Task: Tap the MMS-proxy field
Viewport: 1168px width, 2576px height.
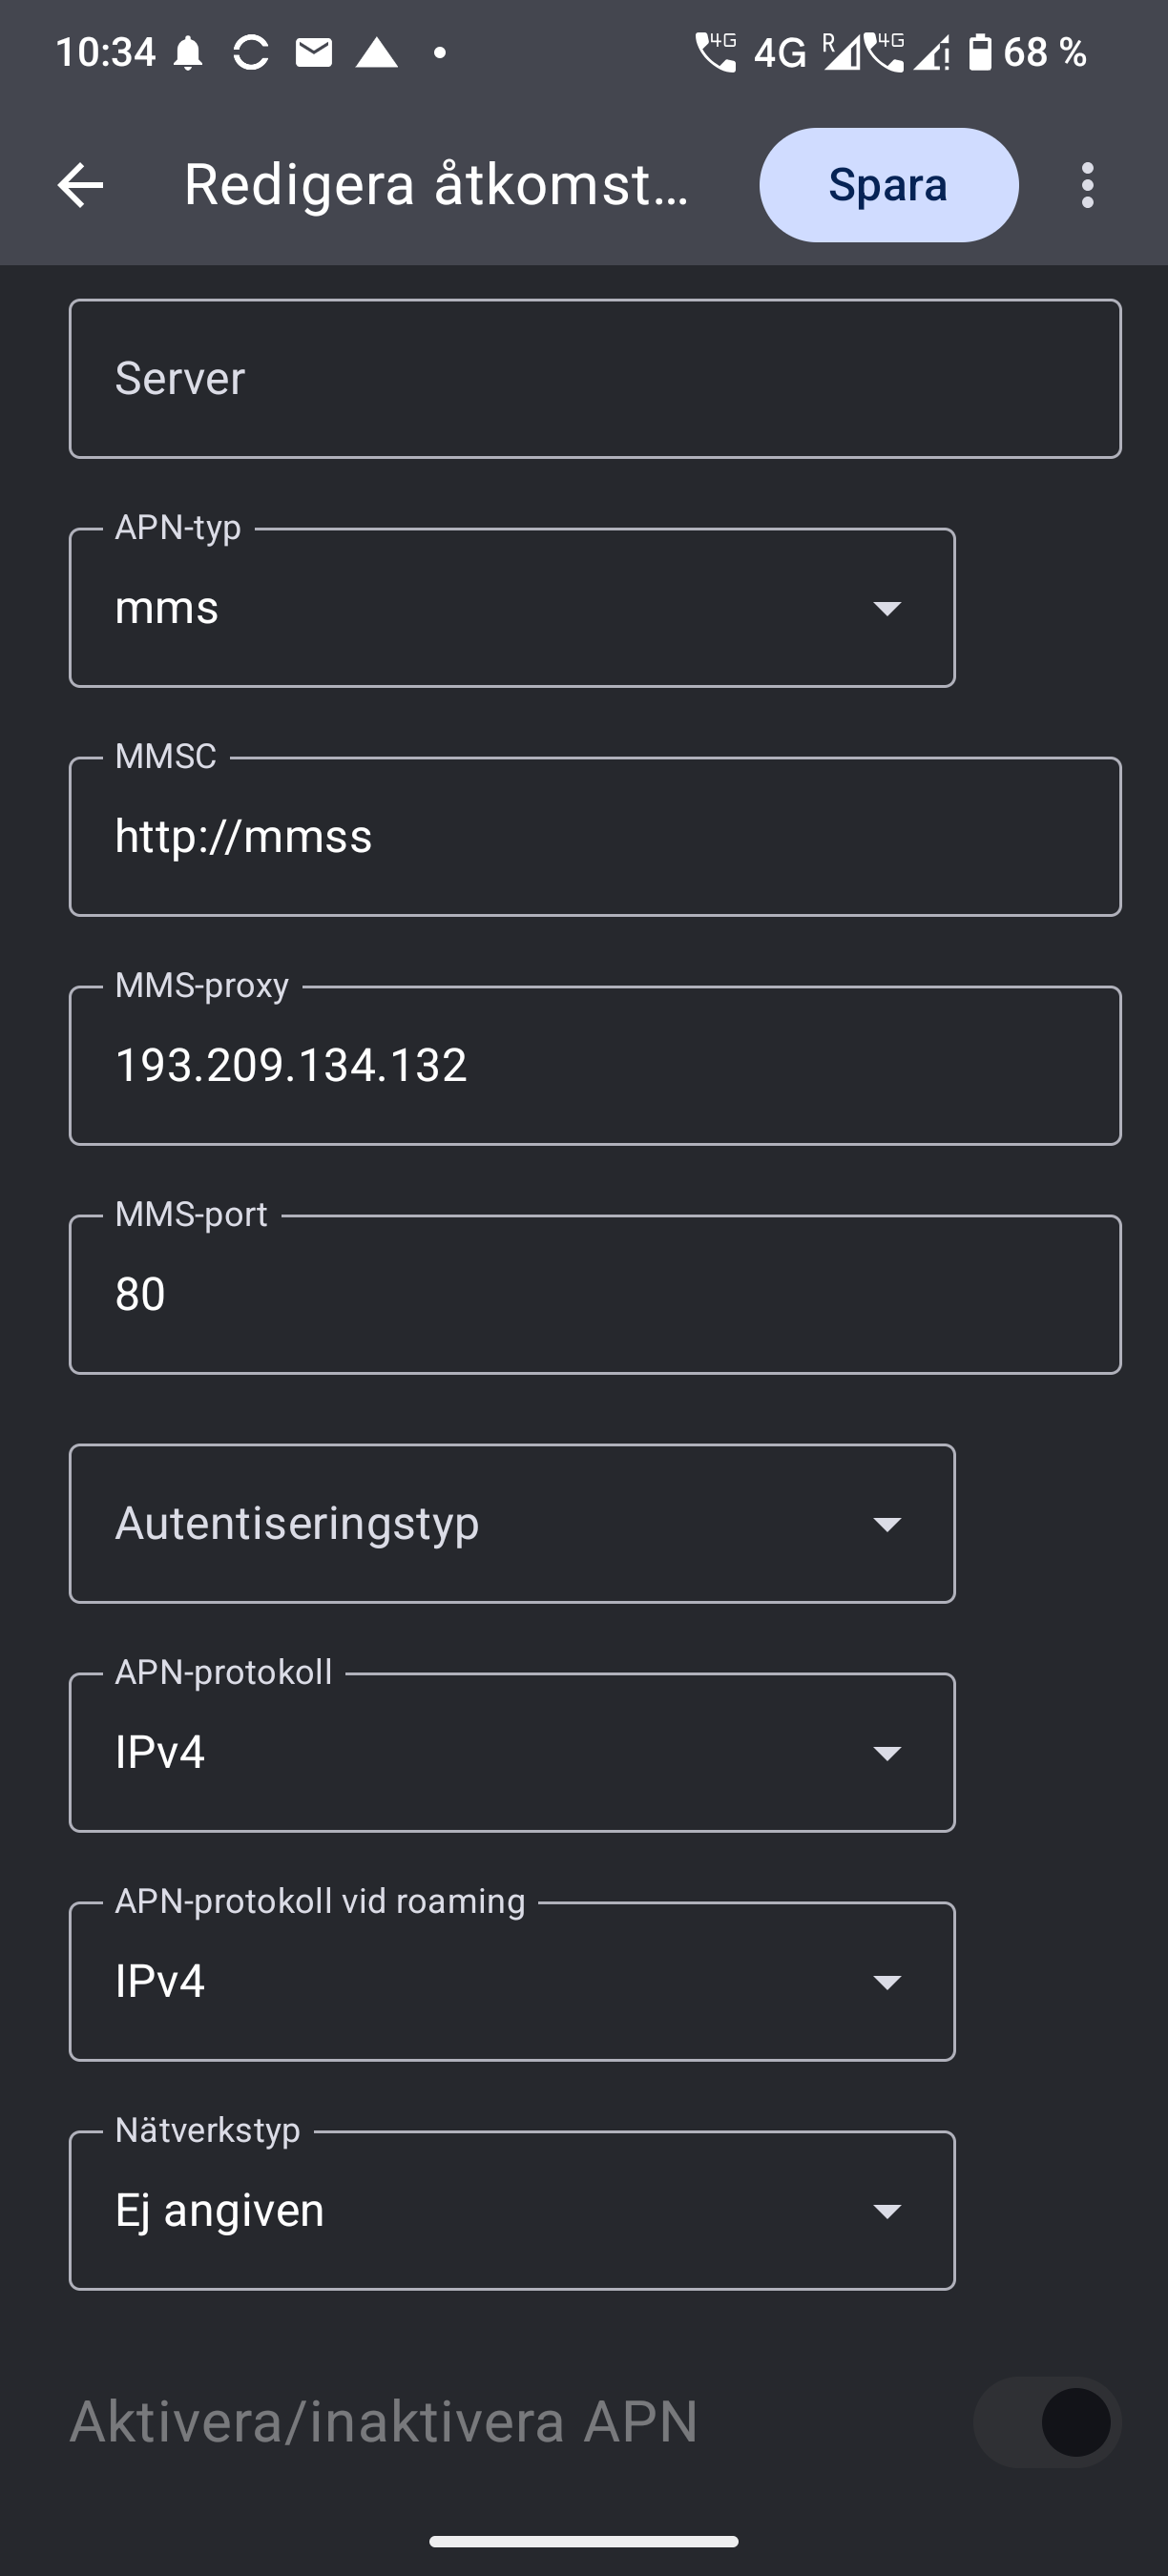Action: point(595,1065)
